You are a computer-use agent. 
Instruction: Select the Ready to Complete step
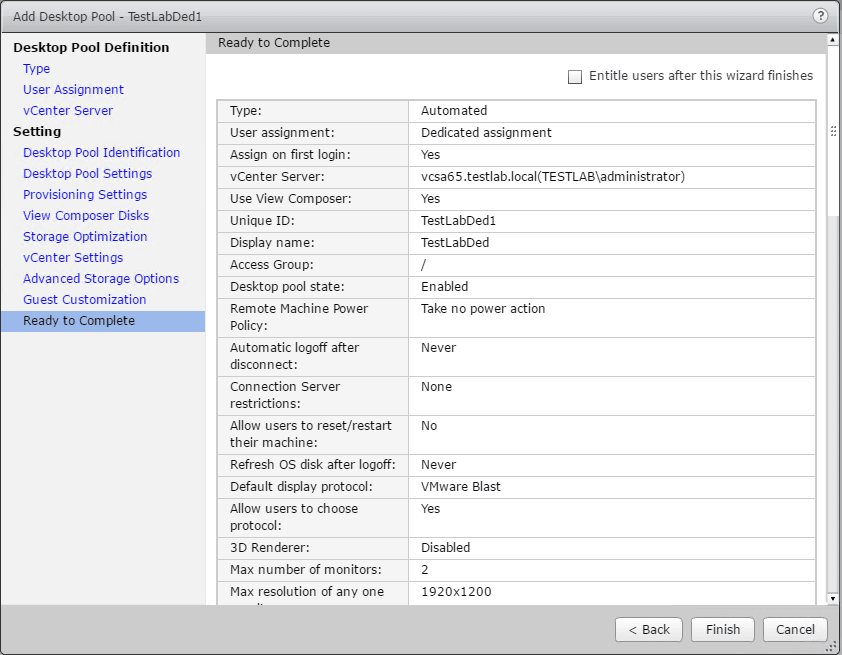pos(79,321)
